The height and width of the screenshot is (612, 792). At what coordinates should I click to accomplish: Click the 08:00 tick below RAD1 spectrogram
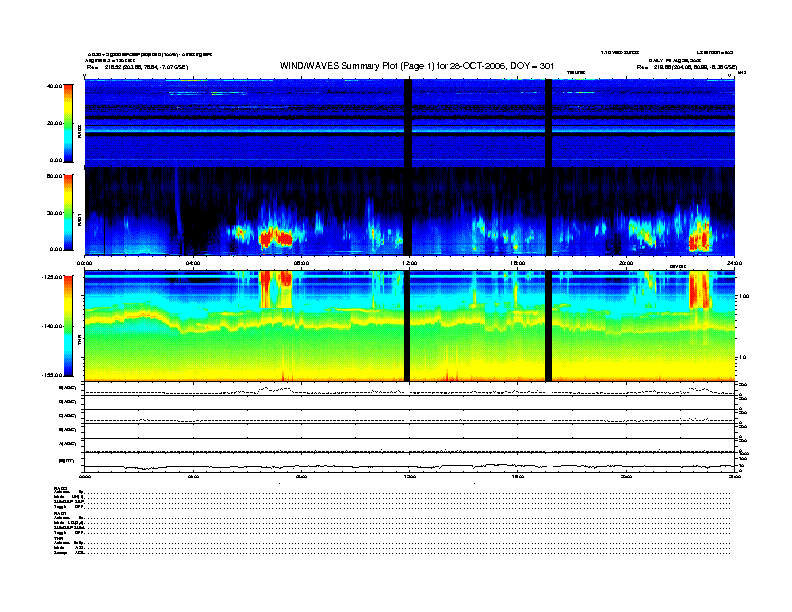click(301, 263)
